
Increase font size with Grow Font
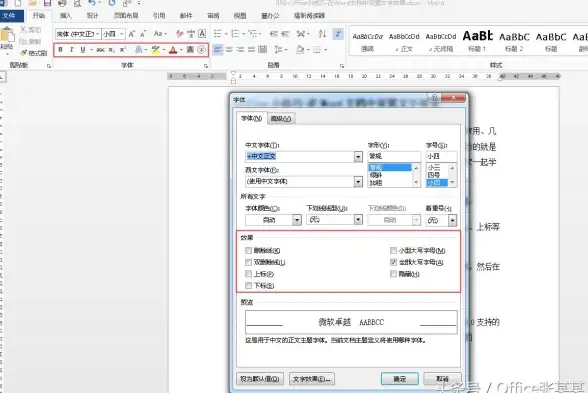click(x=132, y=34)
